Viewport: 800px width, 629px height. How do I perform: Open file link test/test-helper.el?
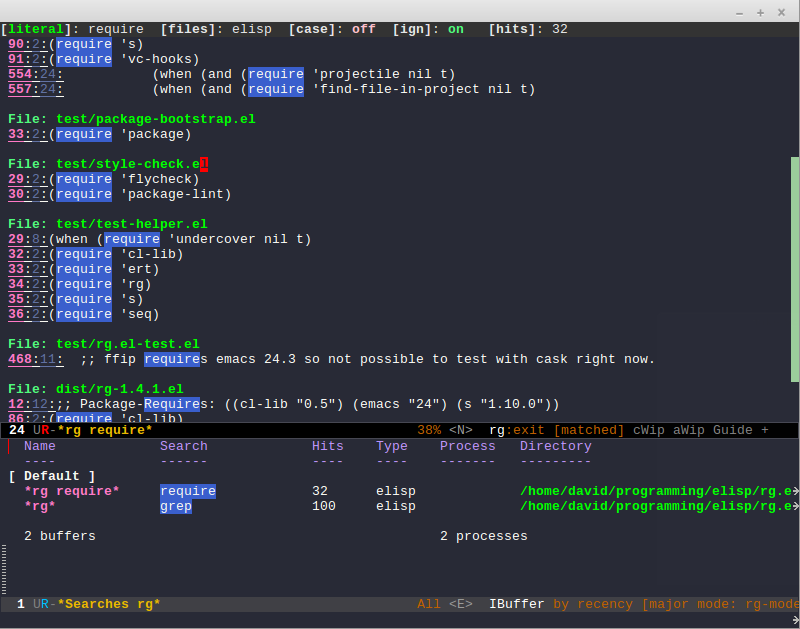coord(132,224)
